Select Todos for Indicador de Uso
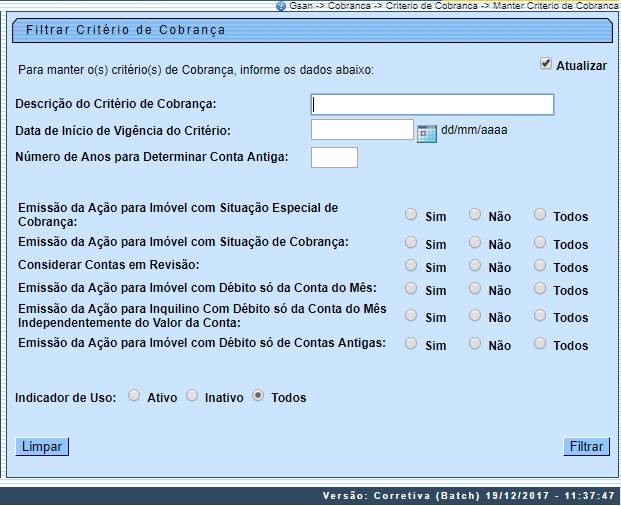621x506 pixels. [259, 396]
